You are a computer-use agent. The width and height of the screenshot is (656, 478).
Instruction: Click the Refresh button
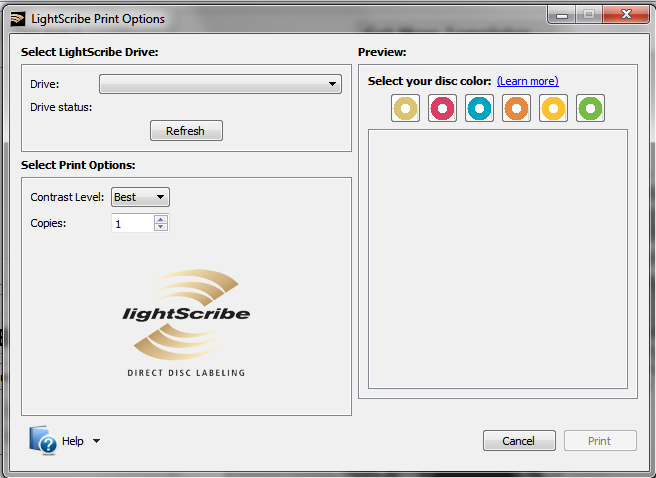coord(186,131)
